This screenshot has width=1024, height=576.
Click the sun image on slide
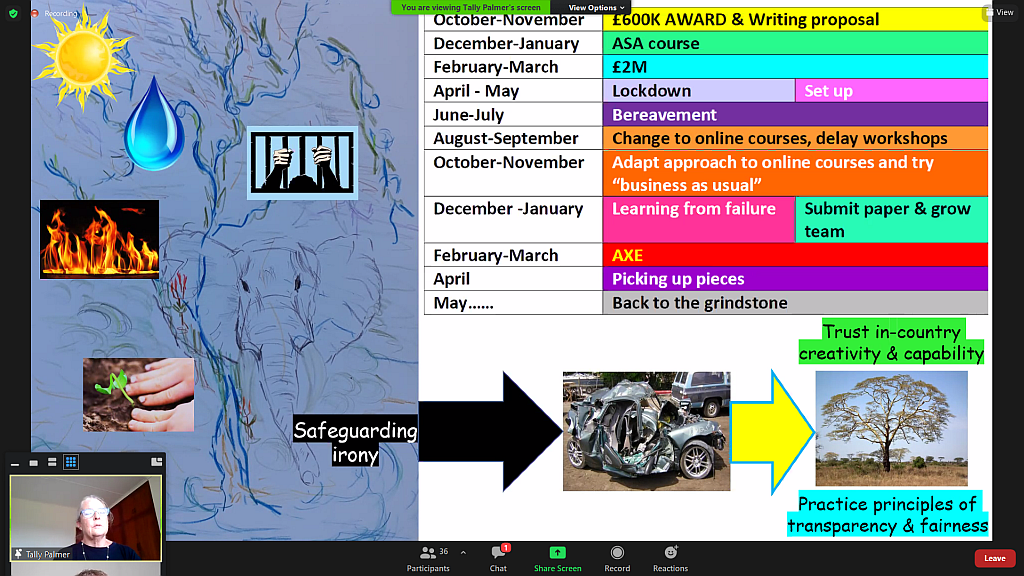pos(82,57)
